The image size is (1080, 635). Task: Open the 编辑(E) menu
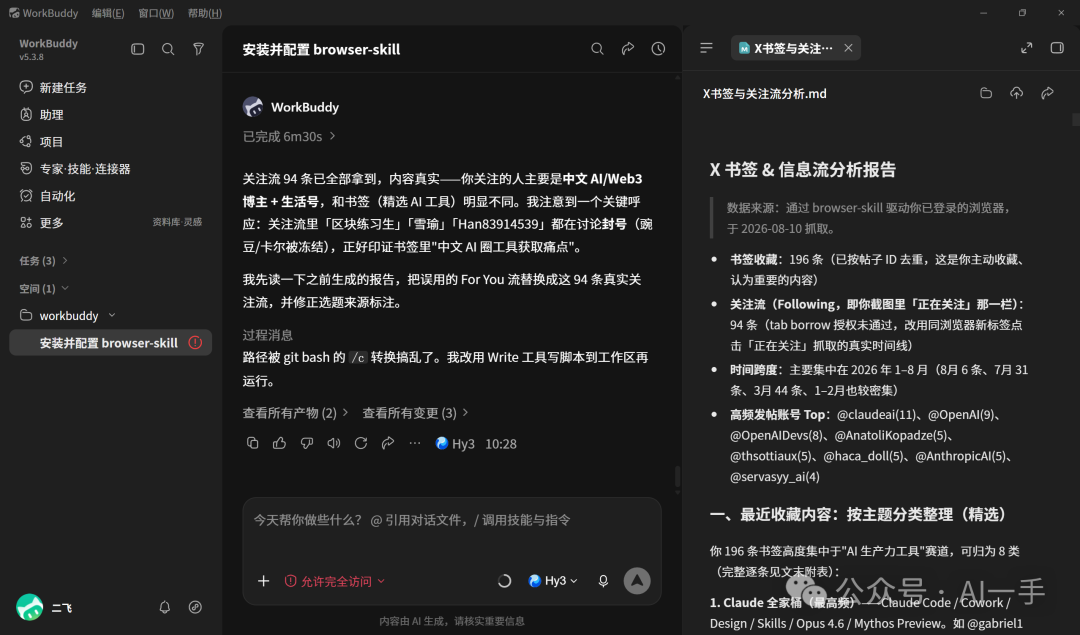click(107, 13)
